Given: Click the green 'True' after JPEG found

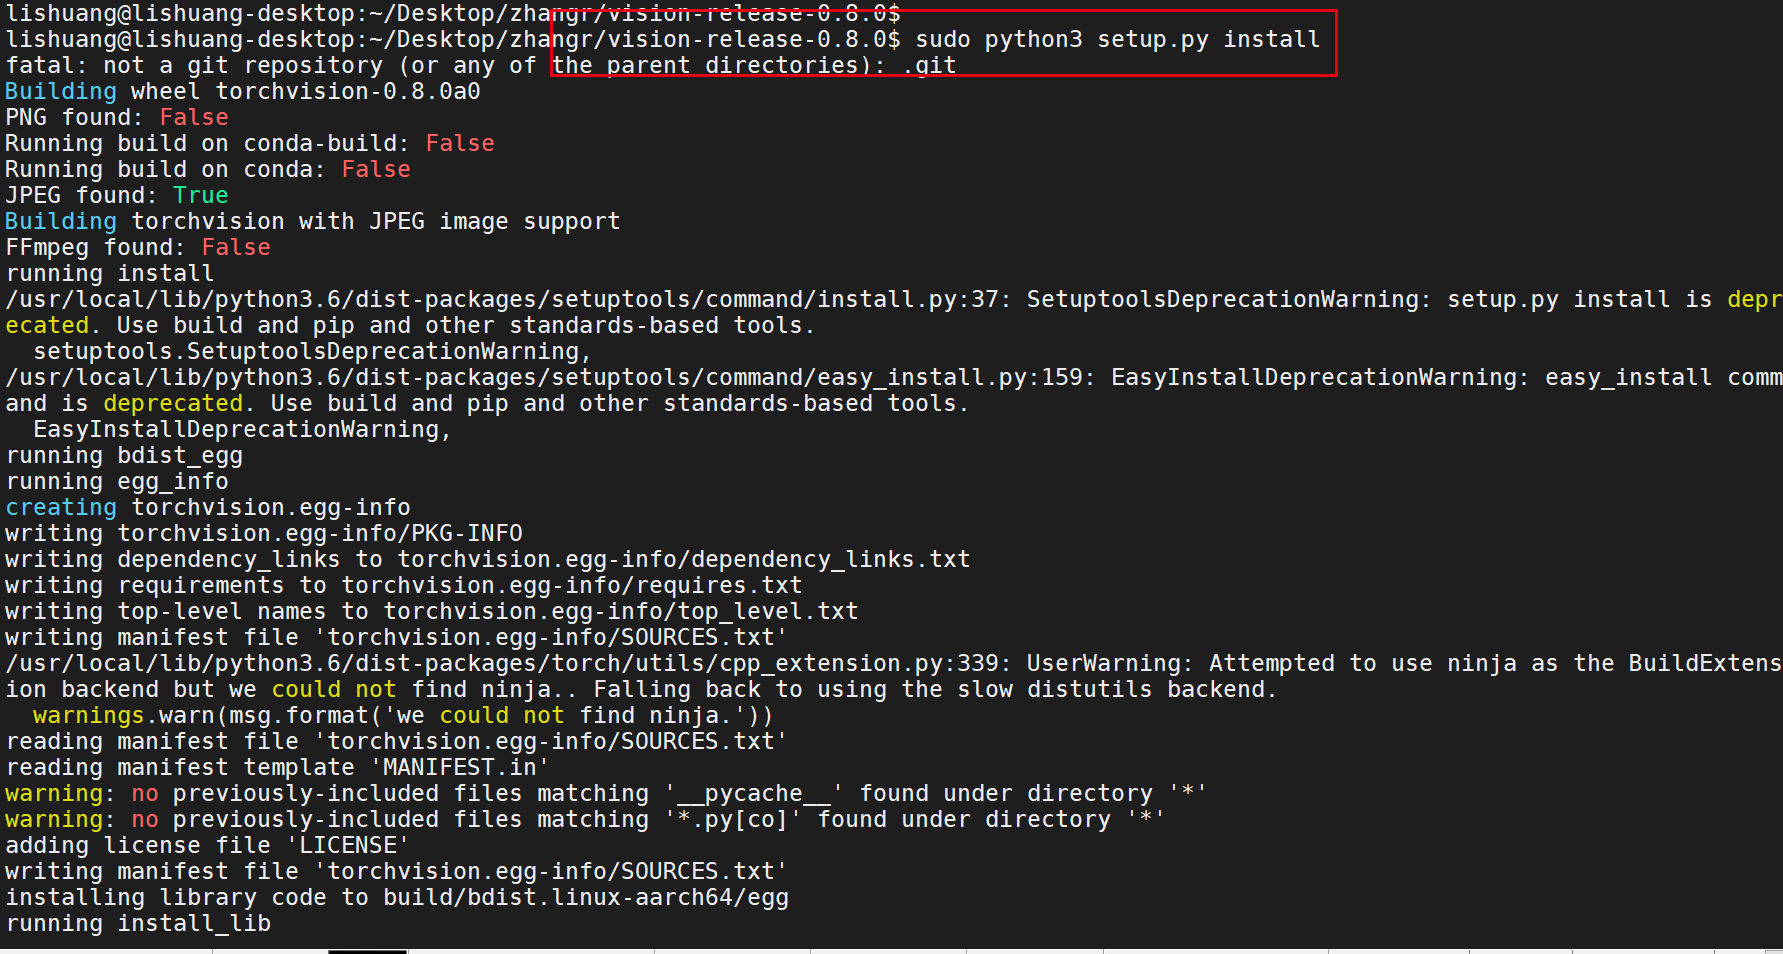Looking at the screenshot, I should point(200,196).
